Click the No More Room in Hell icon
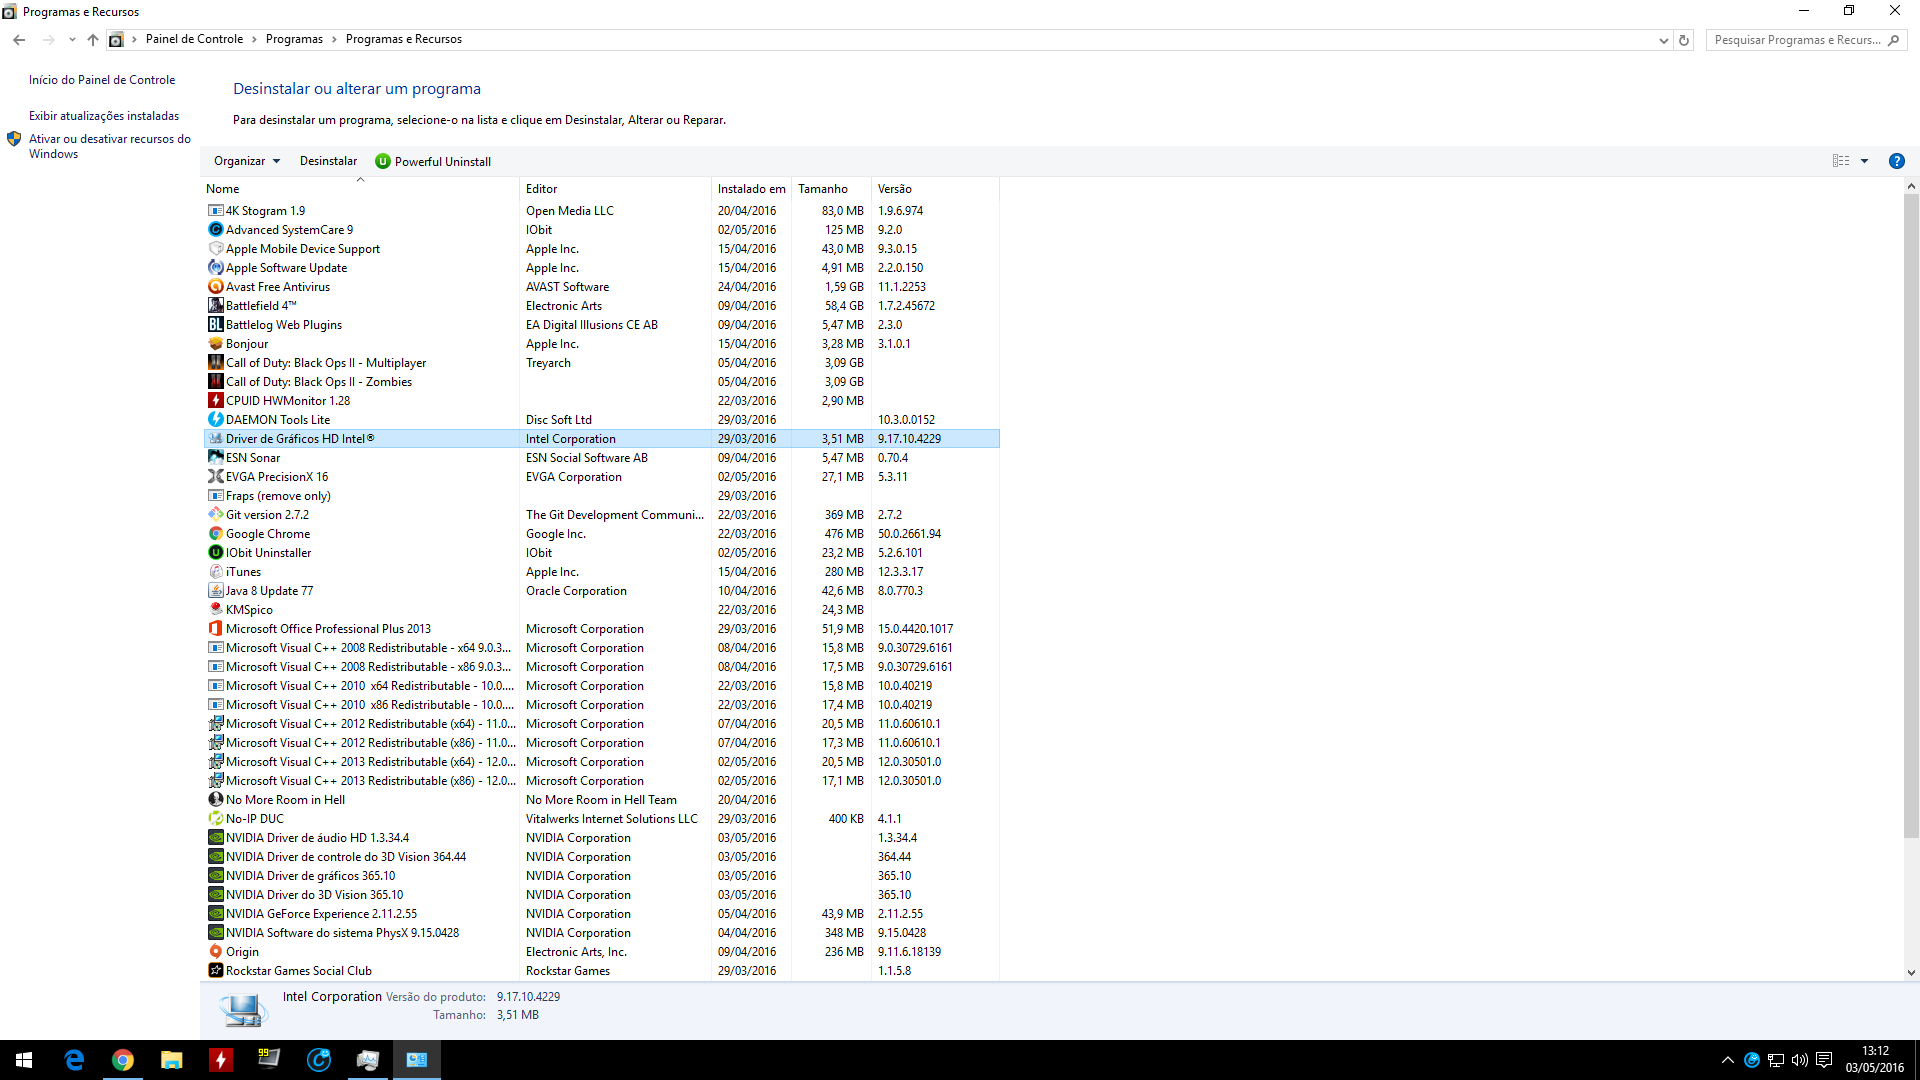1920x1080 pixels. [215, 800]
